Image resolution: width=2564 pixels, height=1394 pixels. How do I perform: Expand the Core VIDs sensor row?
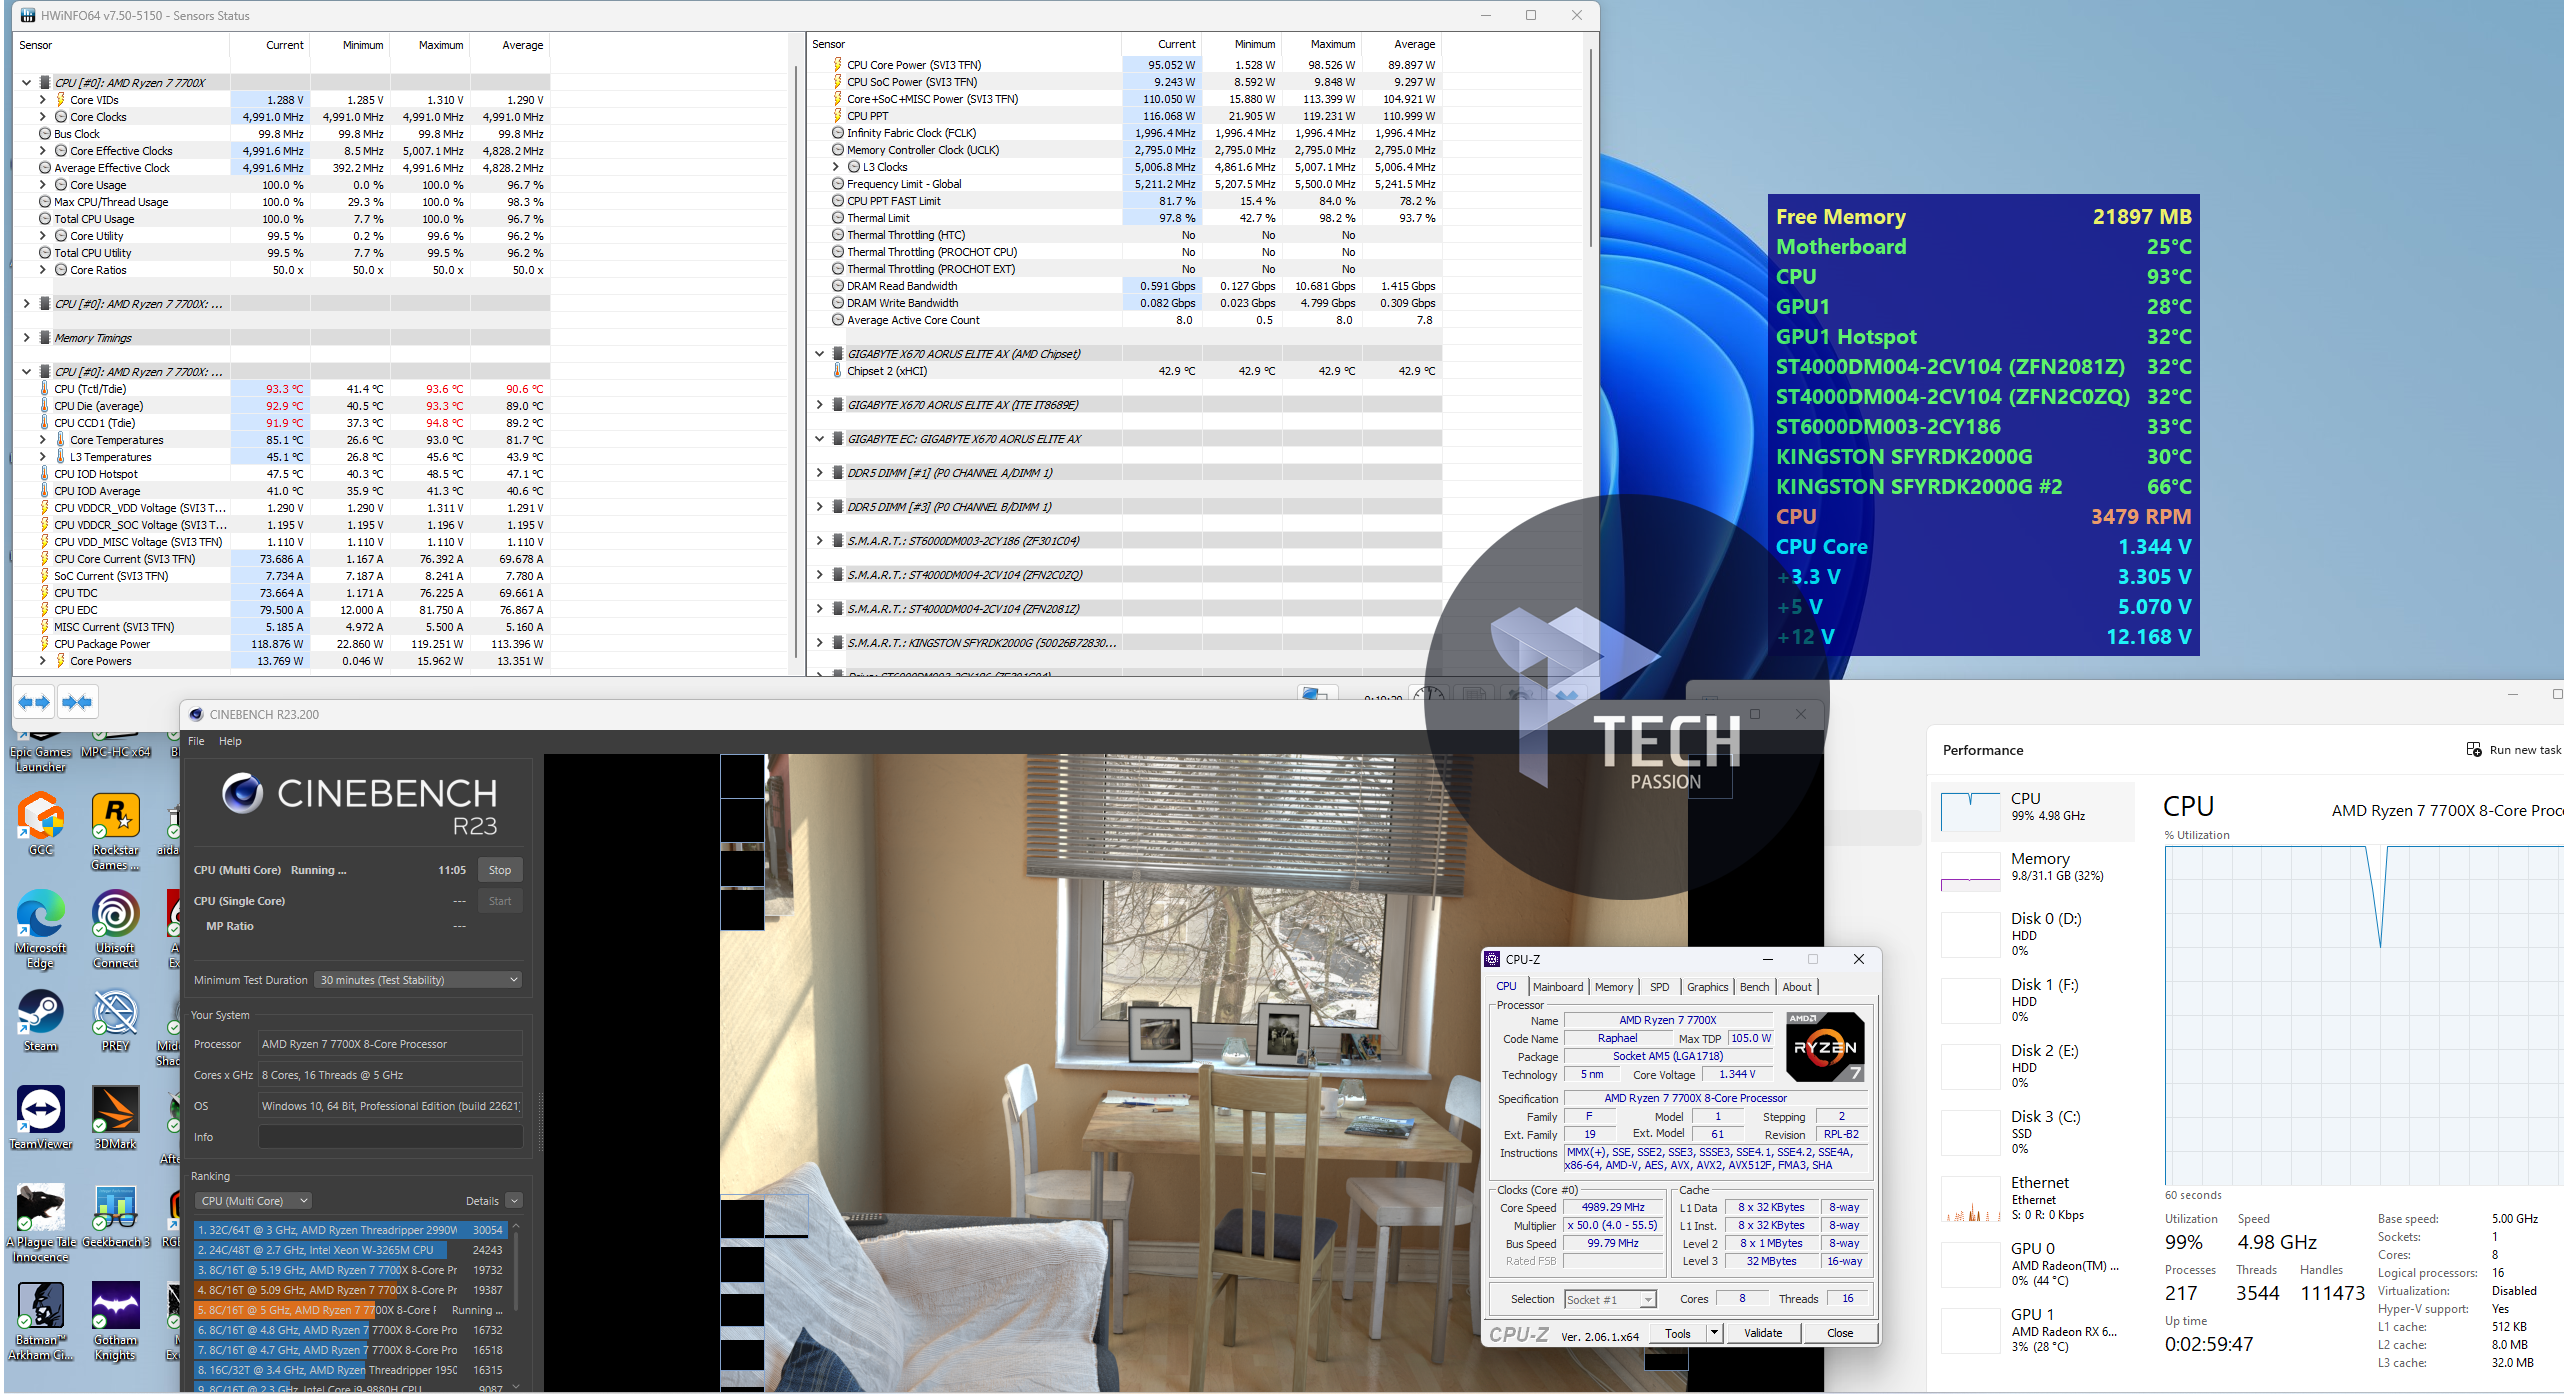pyautogui.click(x=43, y=100)
